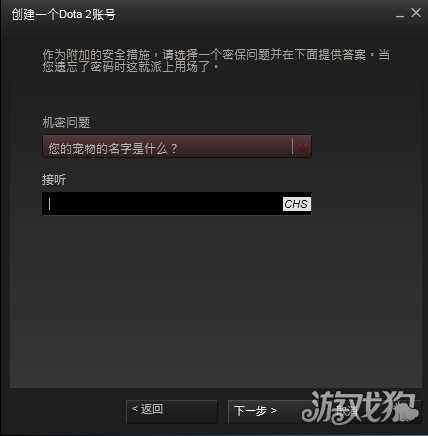The width and height of the screenshot is (428, 436).
Task: Go back with the < 返回 button
Action: click(172, 411)
